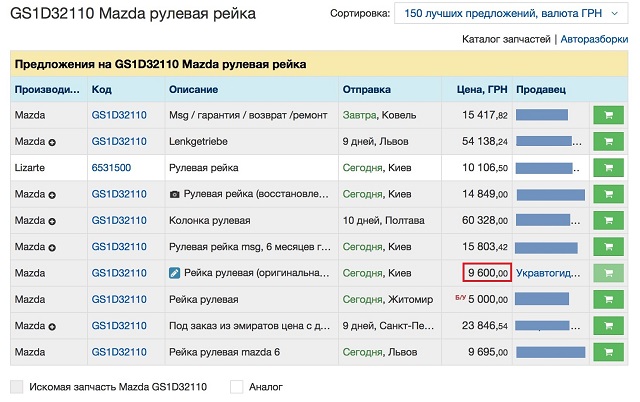640x402 pixels.
Task: Expand the Mazda plus icon on Колонка рулевая row
Action: click(52, 221)
